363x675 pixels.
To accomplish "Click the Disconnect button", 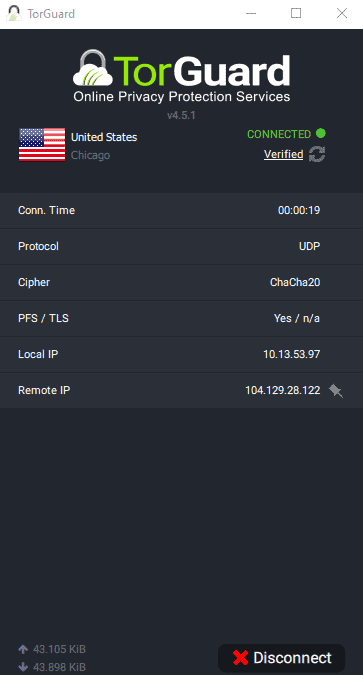I will point(282,658).
